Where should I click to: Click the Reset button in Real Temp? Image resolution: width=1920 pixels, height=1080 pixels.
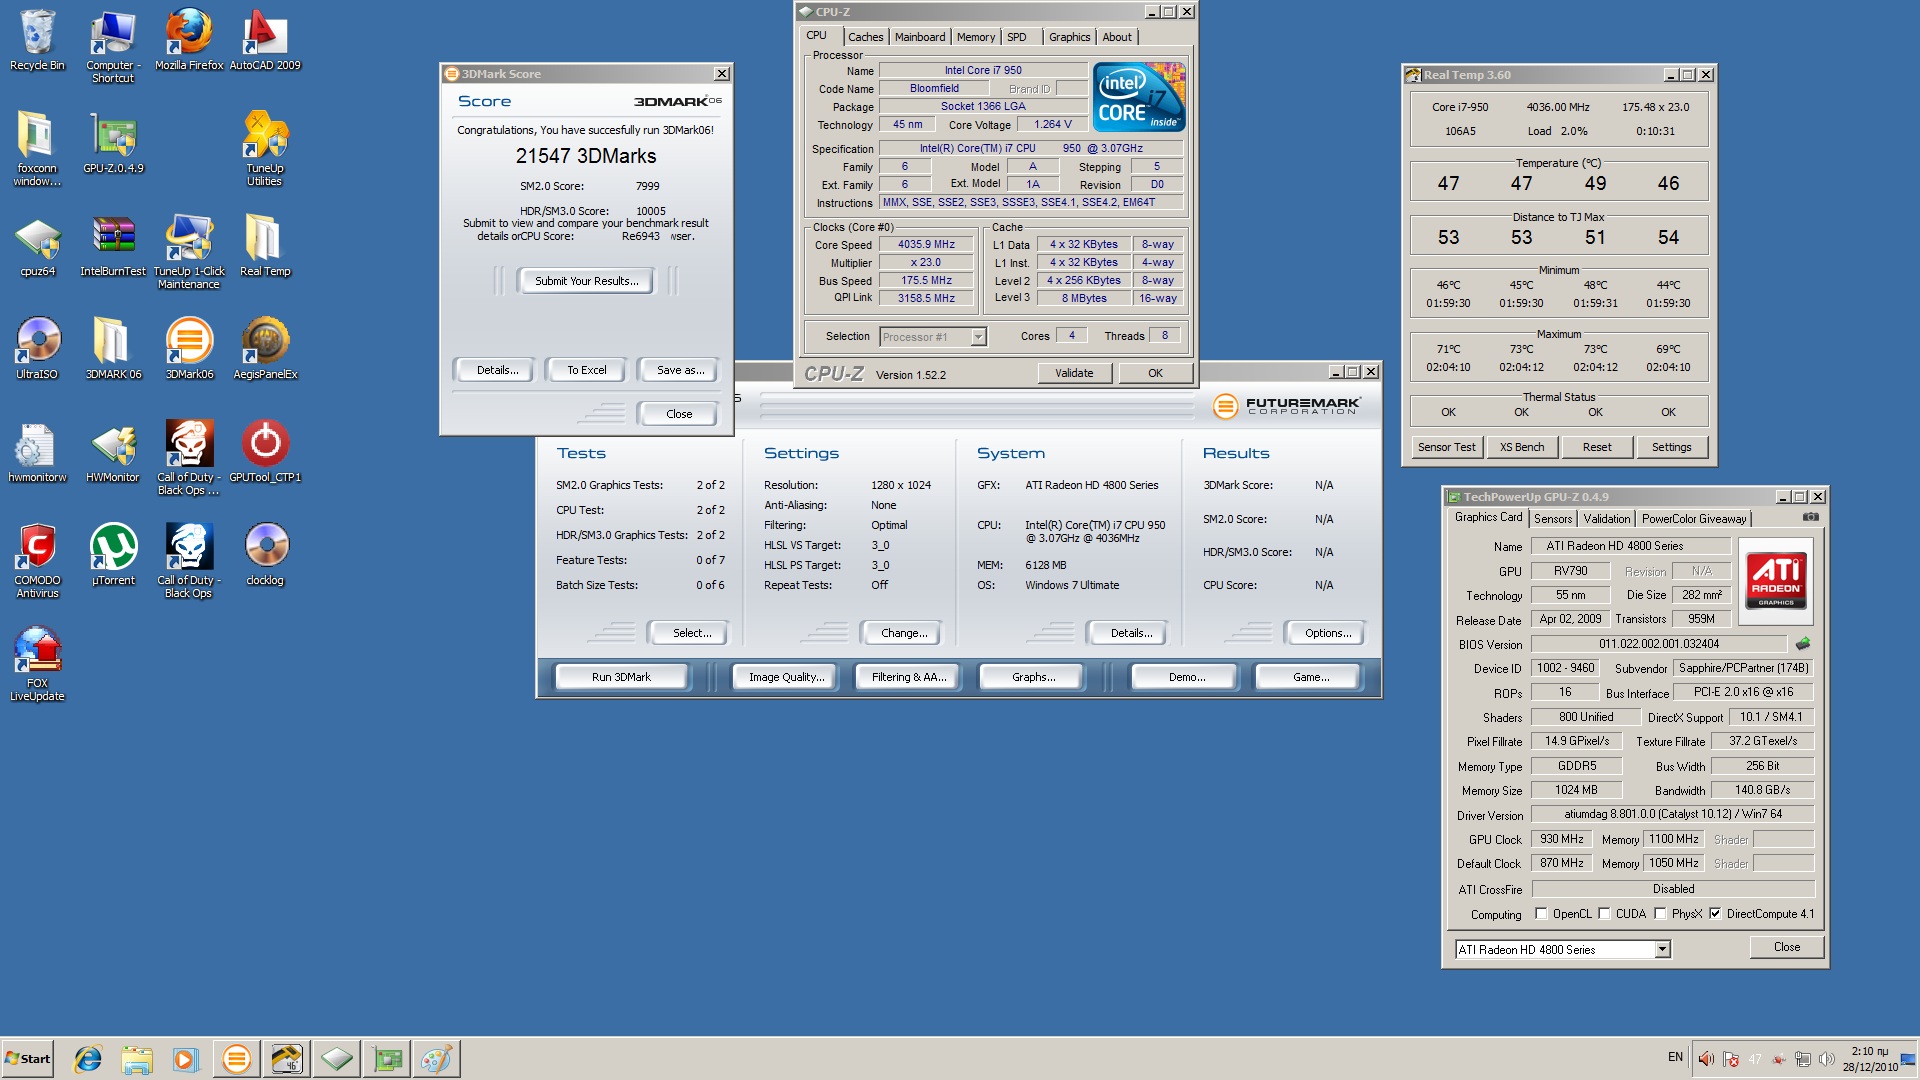[x=1597, y=447]
